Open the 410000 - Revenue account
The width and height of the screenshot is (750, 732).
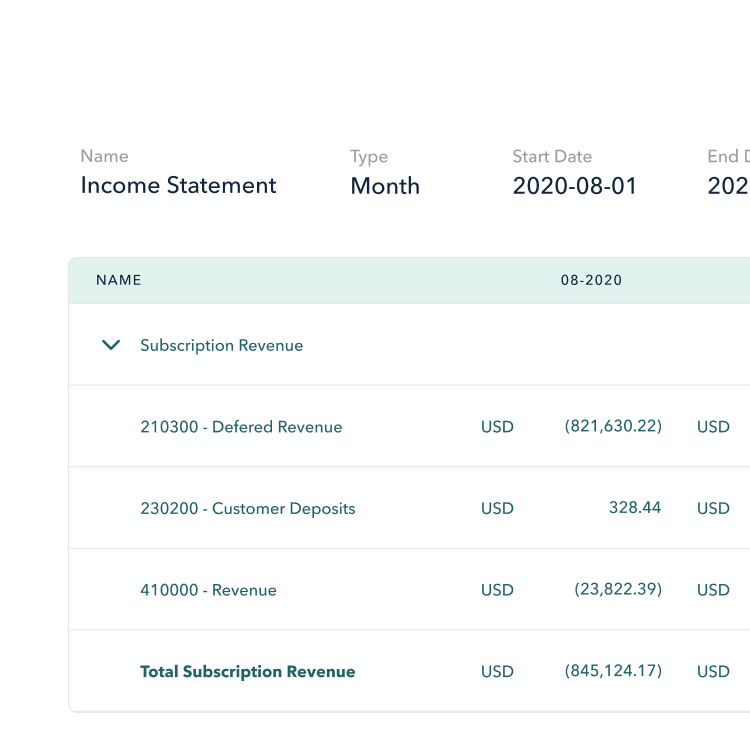tap(208, 590)
